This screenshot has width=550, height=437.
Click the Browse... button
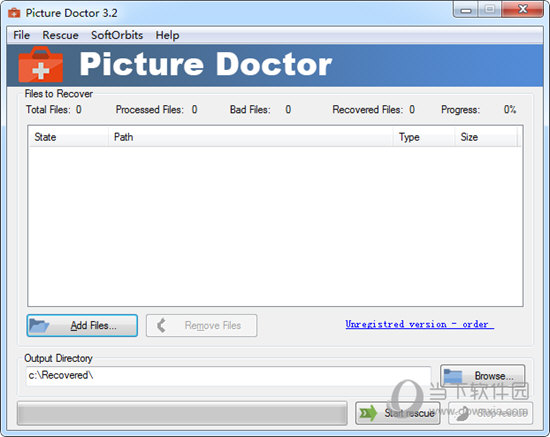click(483, 376)
